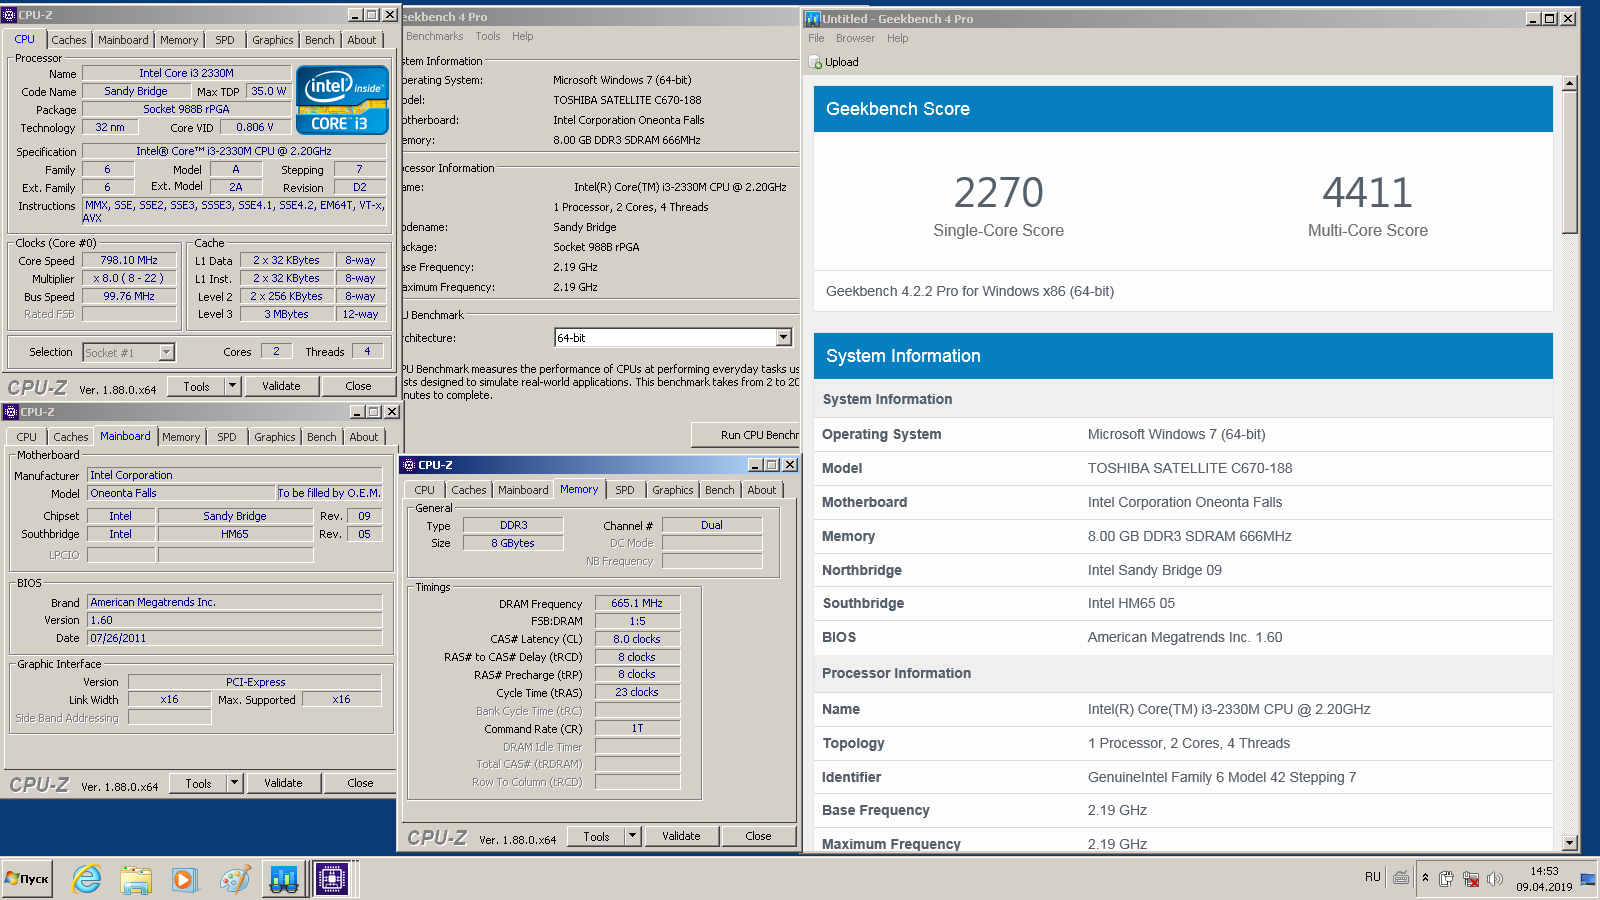Click the volume speaker icon in the system tray
The height and width of the screenshot is (900, 1600).
[1494, 879]
